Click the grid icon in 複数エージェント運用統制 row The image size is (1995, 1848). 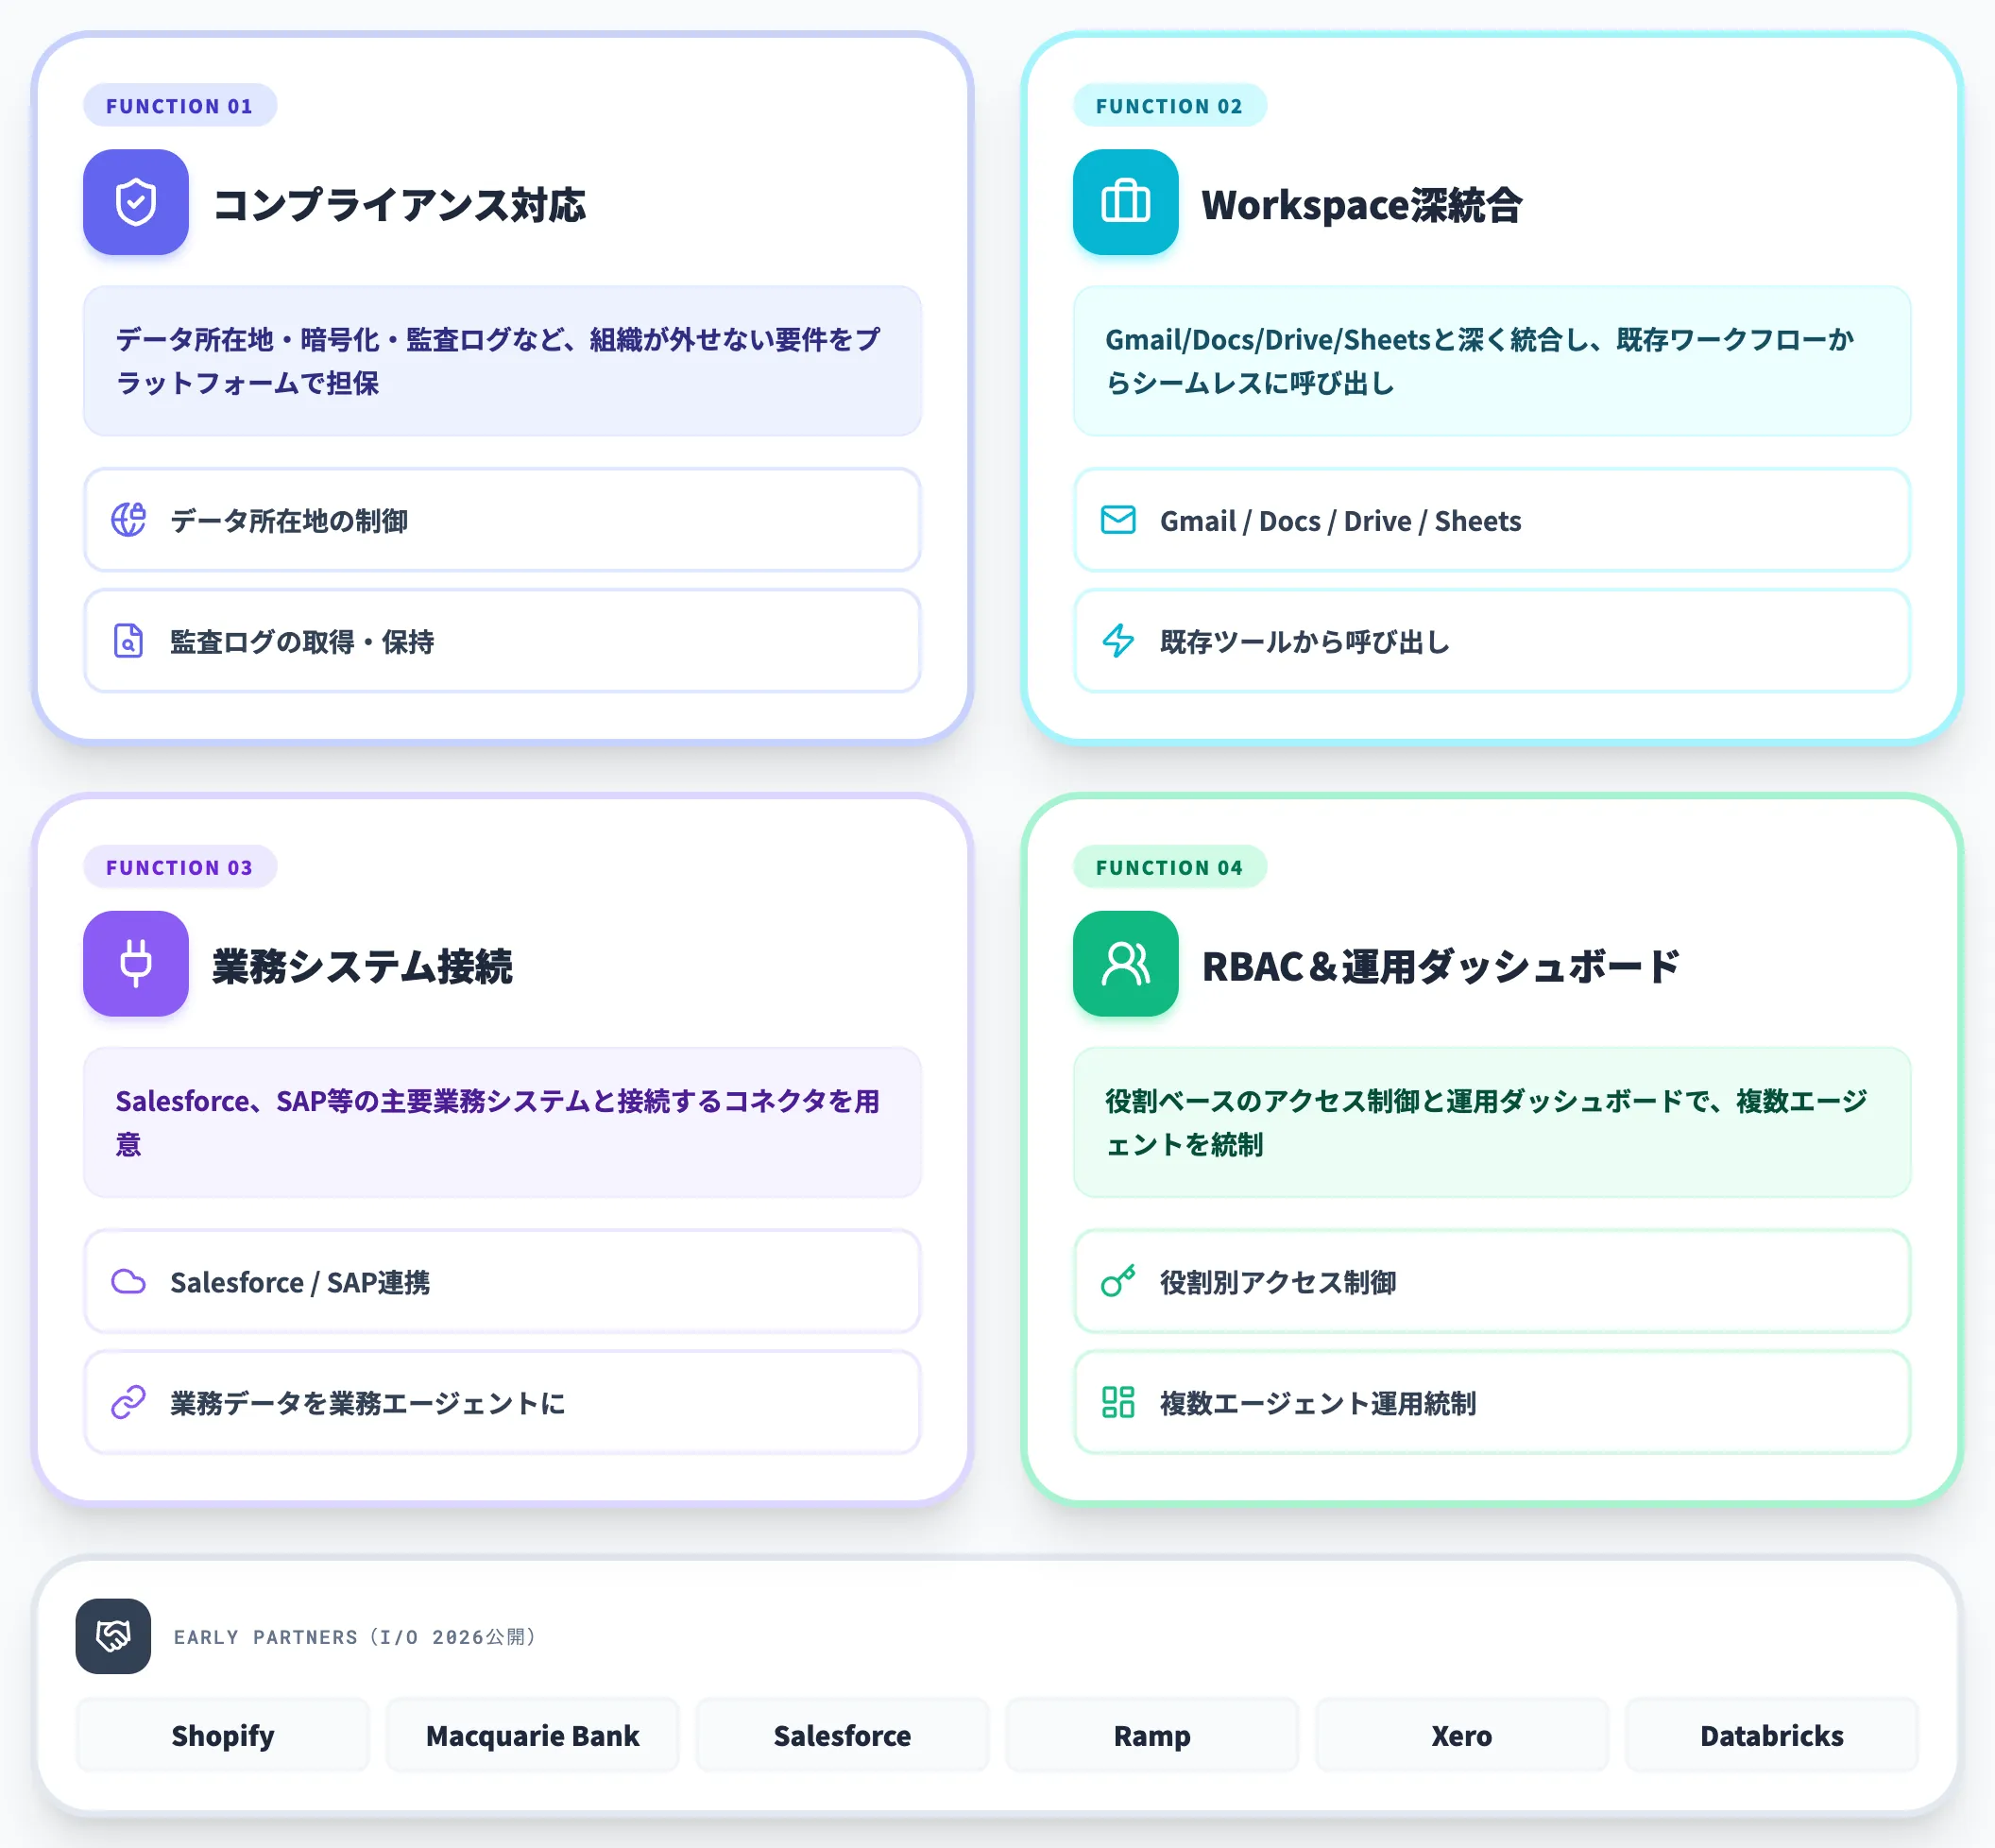[x=1118, y=1402]
